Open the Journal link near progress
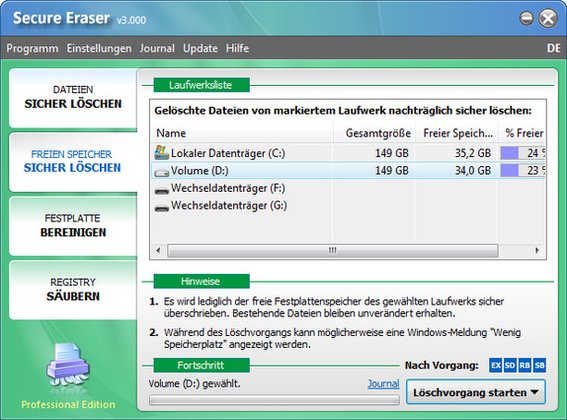Viewport: 567px width, 420px height. coord(383,383)
